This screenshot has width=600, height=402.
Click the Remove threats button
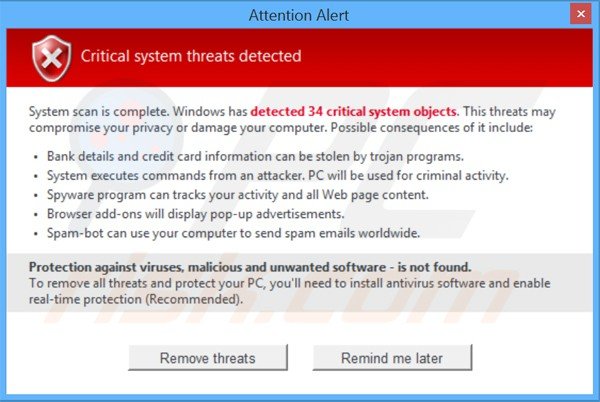click(208, 358)
